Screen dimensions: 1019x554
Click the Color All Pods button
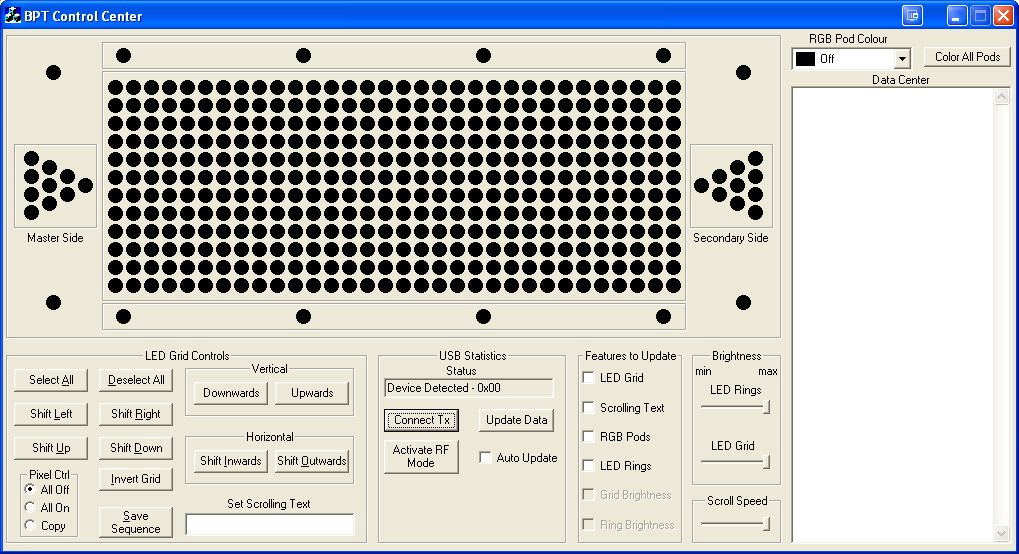[967, 57]
